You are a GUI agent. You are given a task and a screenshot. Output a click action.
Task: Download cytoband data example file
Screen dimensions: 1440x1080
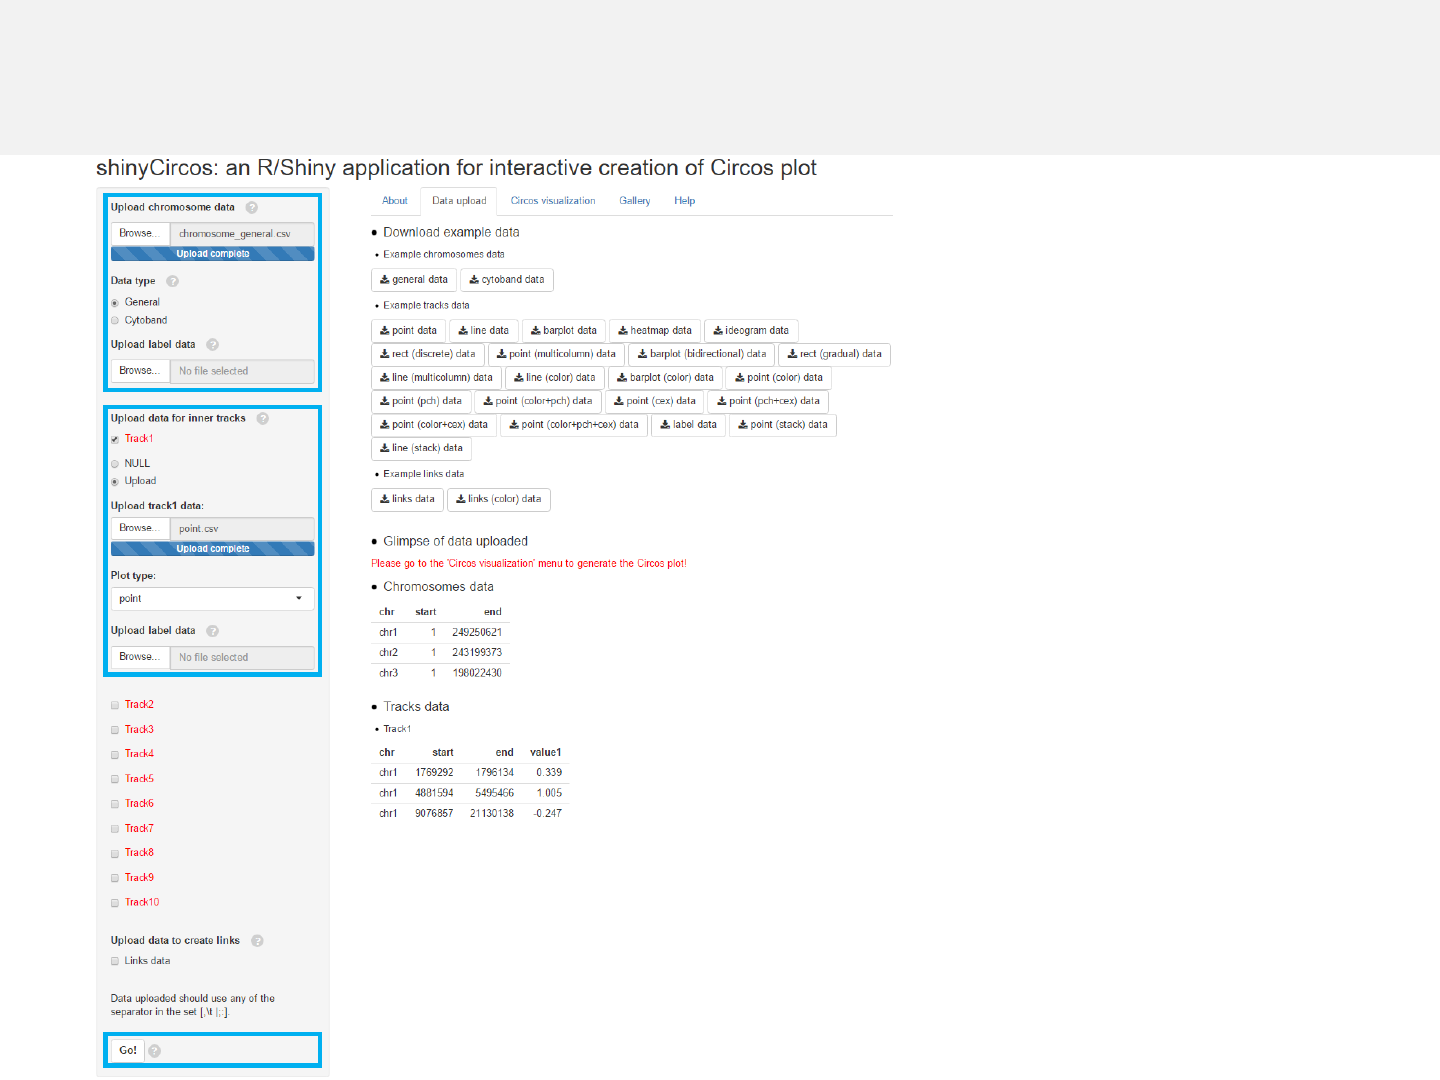(x=507, y=280)
